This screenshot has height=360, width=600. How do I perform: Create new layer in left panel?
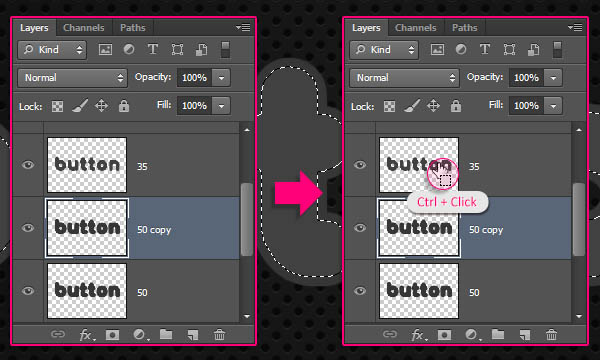(x=193, y=335)
